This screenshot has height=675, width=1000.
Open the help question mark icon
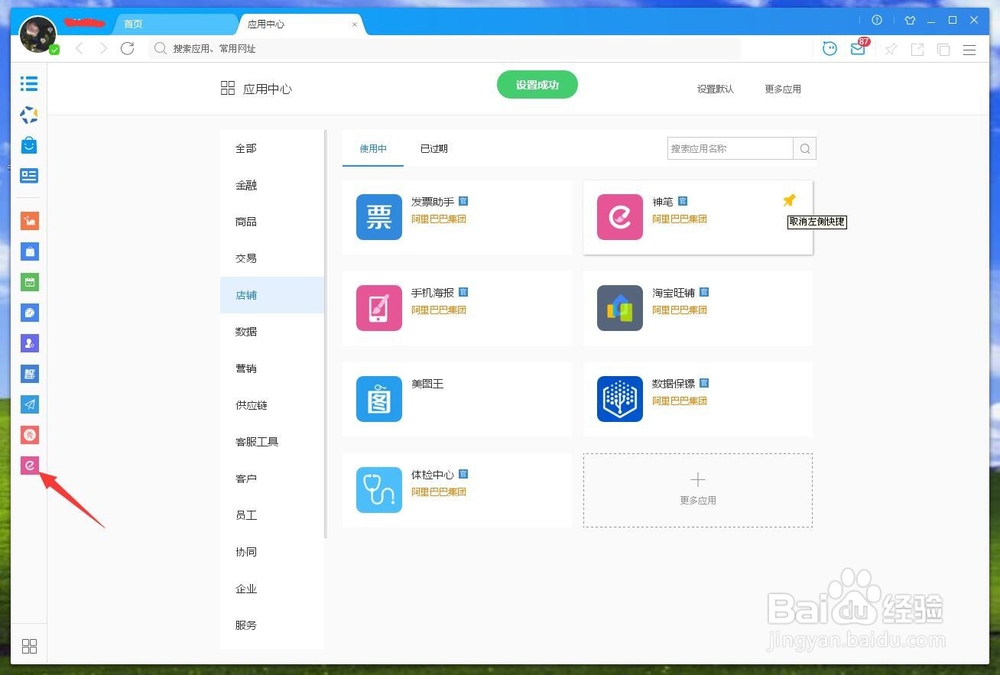pos(877,20)
